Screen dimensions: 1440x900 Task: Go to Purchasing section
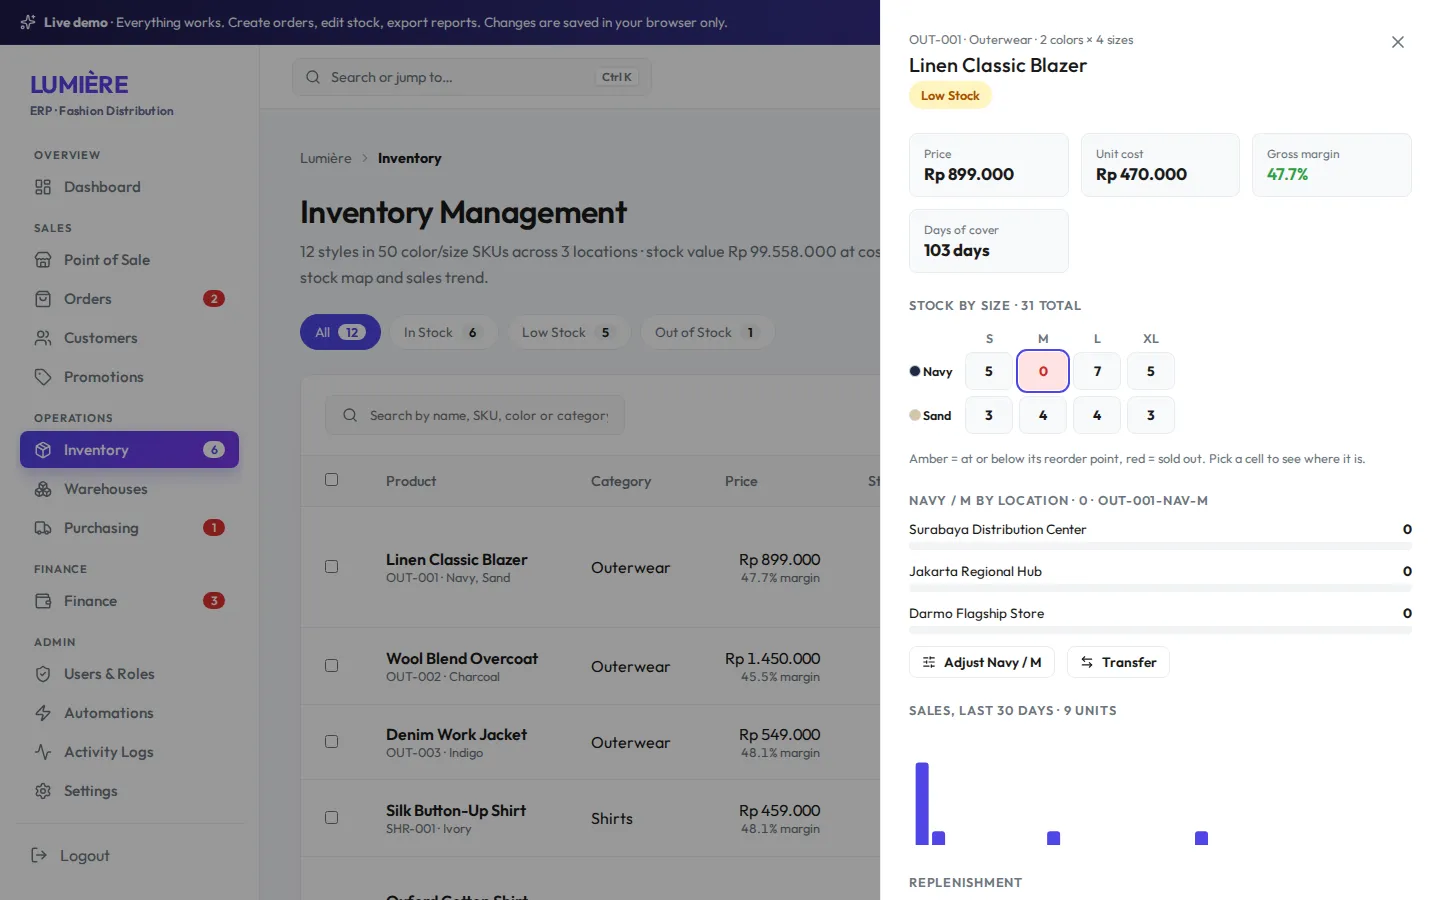[129, 528]
